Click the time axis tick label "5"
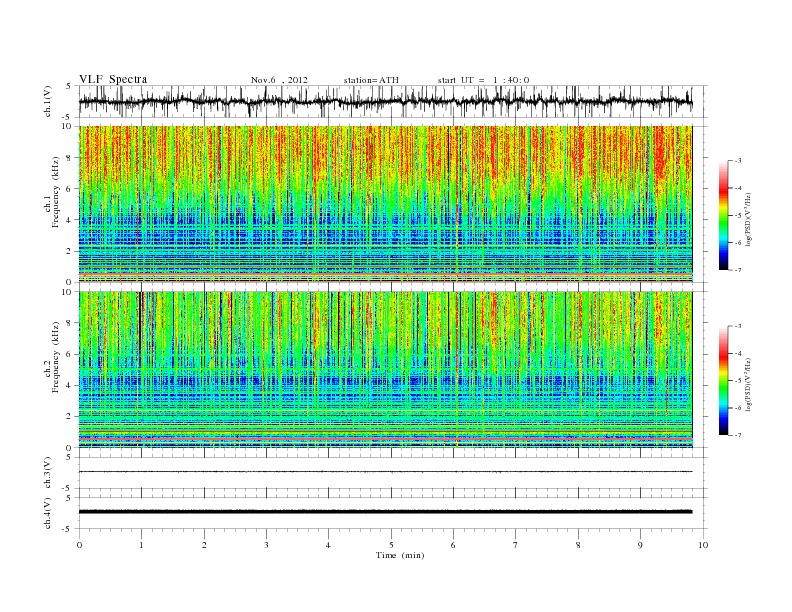 (391, 545)
